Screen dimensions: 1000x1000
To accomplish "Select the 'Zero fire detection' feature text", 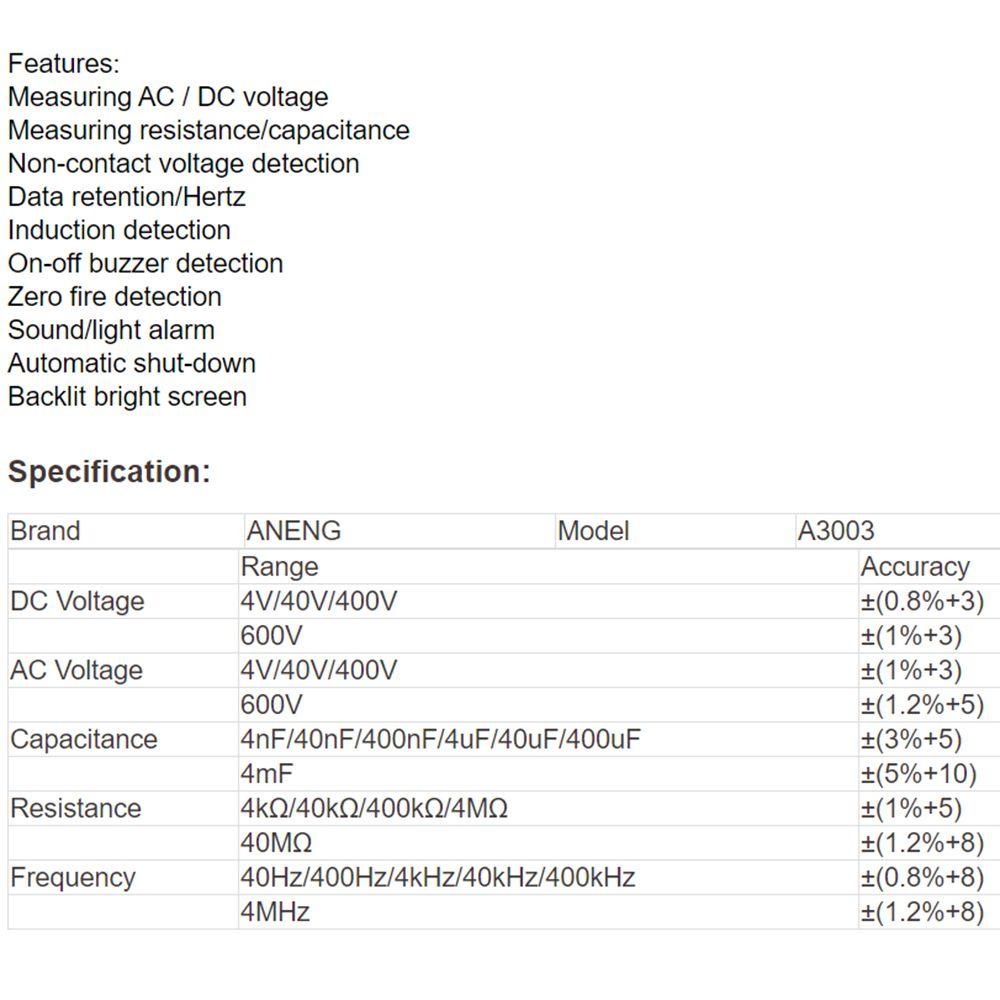I will click(x=114, y=296).
